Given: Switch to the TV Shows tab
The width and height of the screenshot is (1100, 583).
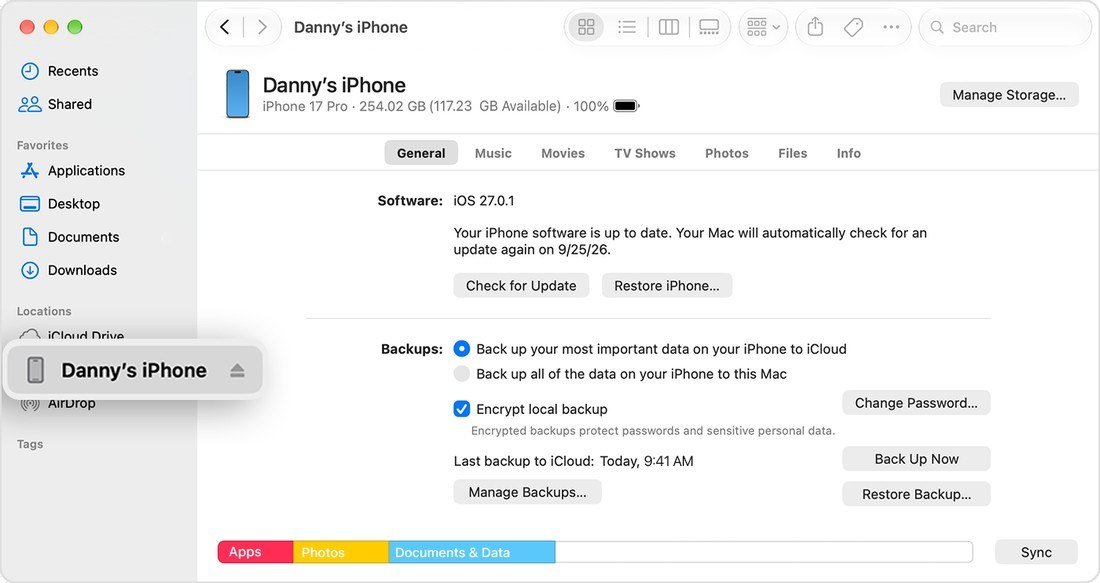Looking at the screenshot, I should point(645,153).
